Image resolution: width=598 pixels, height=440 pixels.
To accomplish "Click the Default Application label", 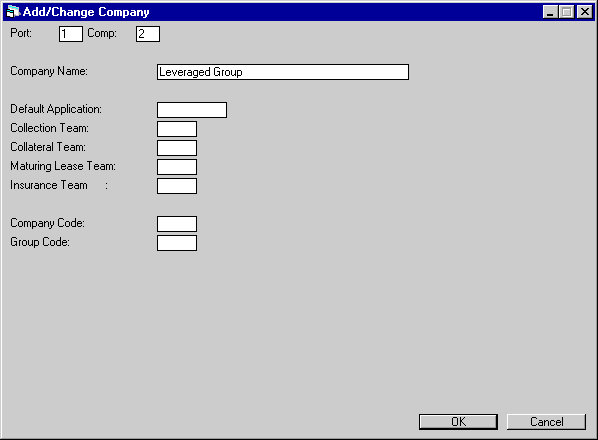I will point(56,109).
